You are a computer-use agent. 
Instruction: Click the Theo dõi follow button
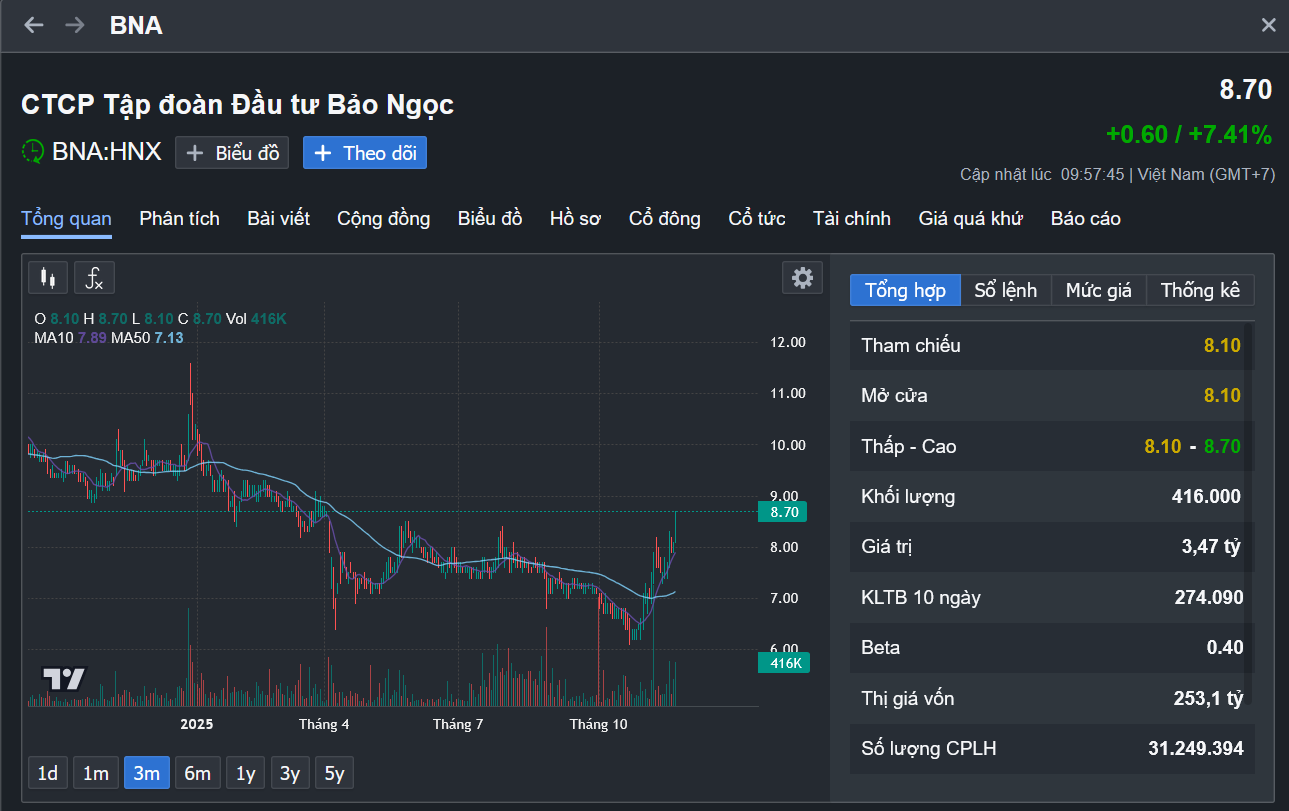[x=365, y=153]
